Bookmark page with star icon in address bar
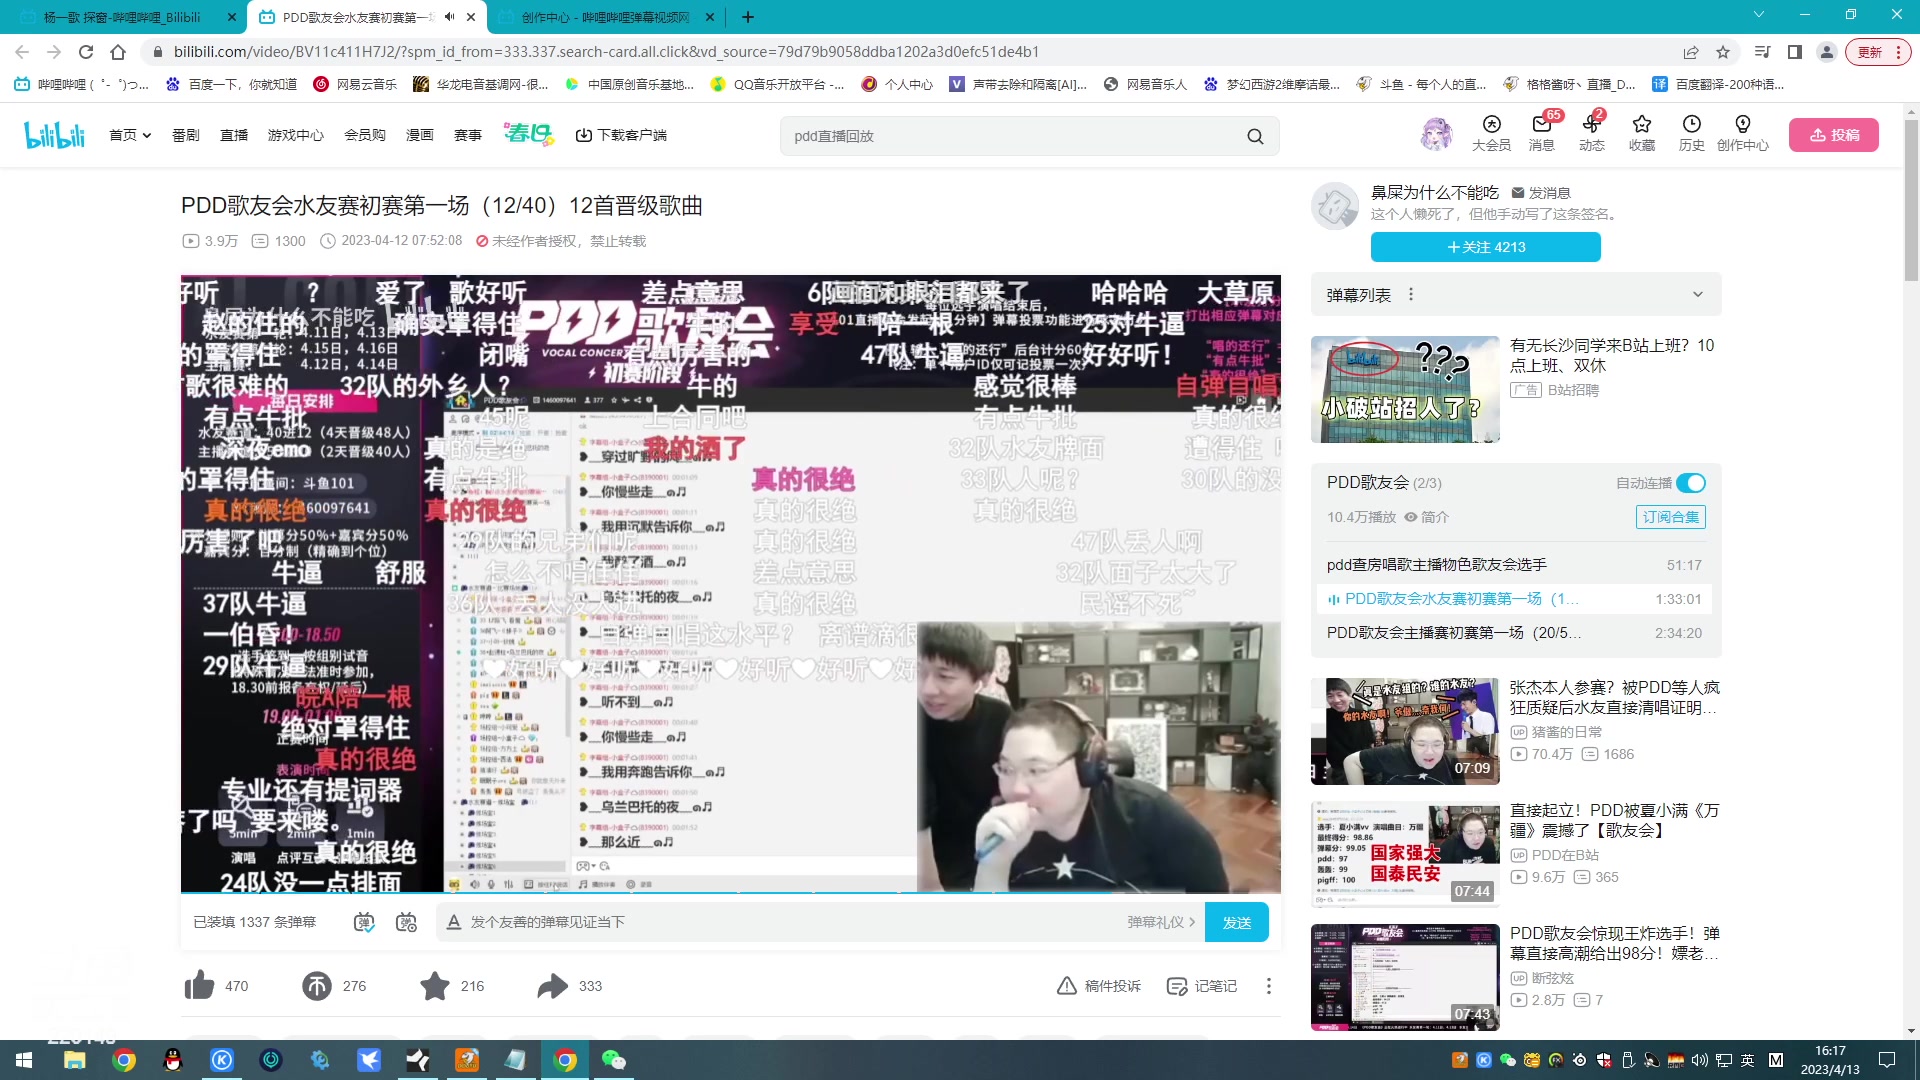This screenshot has width=1920, height=1080. 1723,52
